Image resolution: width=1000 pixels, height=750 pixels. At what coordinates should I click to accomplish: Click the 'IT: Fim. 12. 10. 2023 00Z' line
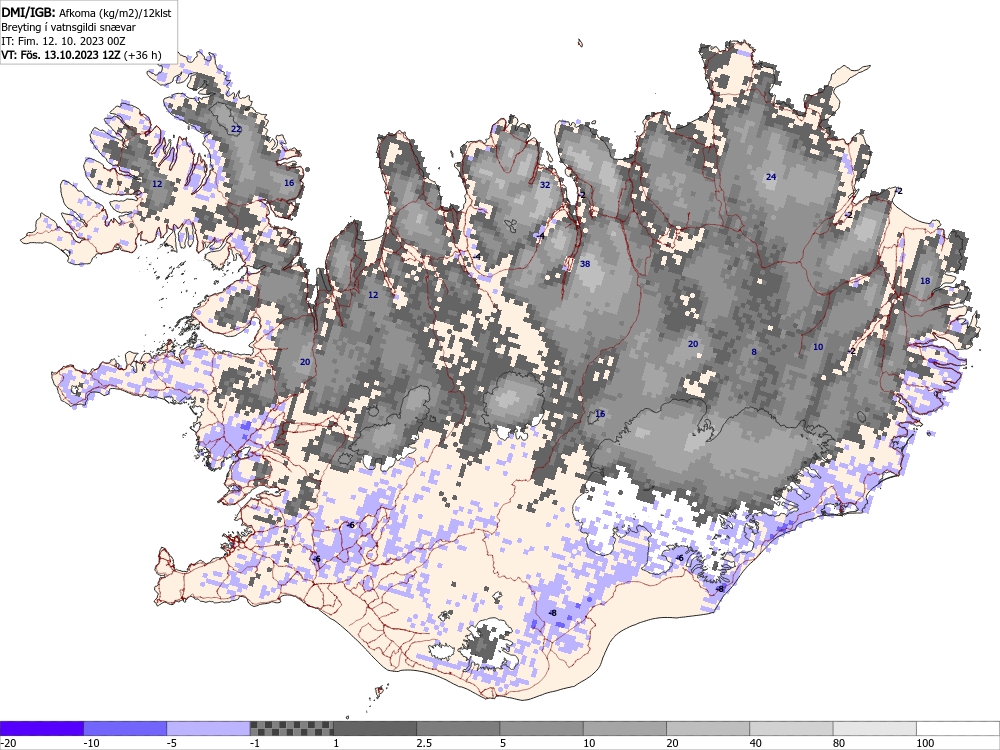point(63,41)
